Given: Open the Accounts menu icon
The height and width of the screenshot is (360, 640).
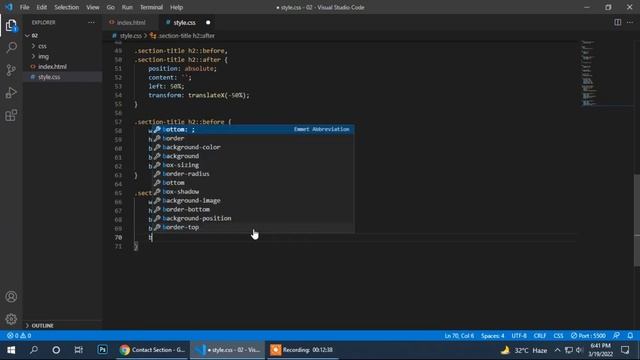Looking at the screenshot, I should coord(11,297).
